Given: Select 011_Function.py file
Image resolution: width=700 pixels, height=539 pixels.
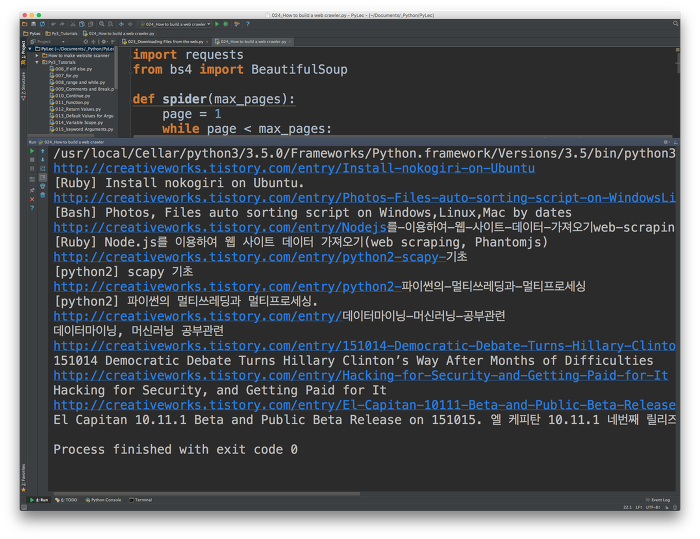Looking at the screenshot, I should point(69,103).
